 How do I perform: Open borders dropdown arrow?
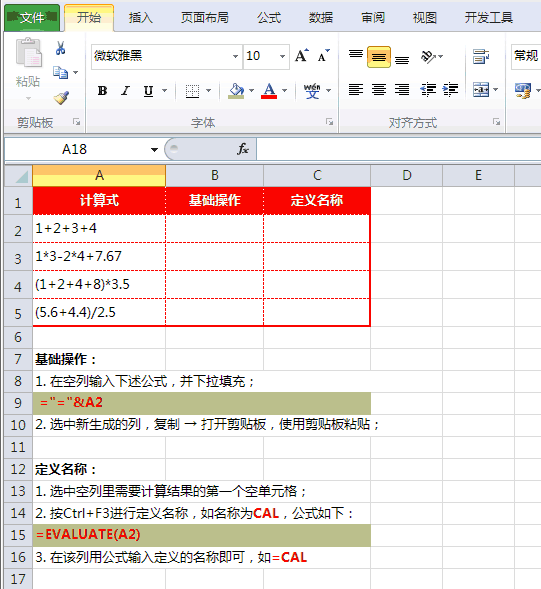[209, 91]
